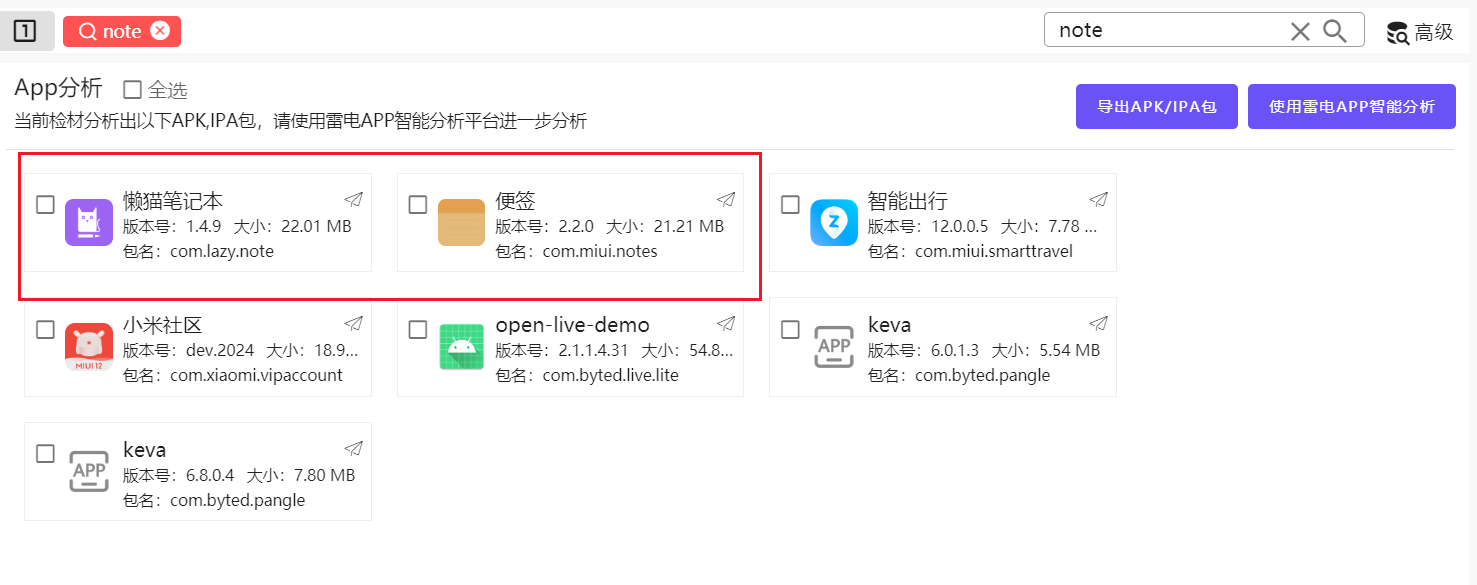Click the 小米社区 red app icon
This screenshot has height=585, width=1477.
88,347
